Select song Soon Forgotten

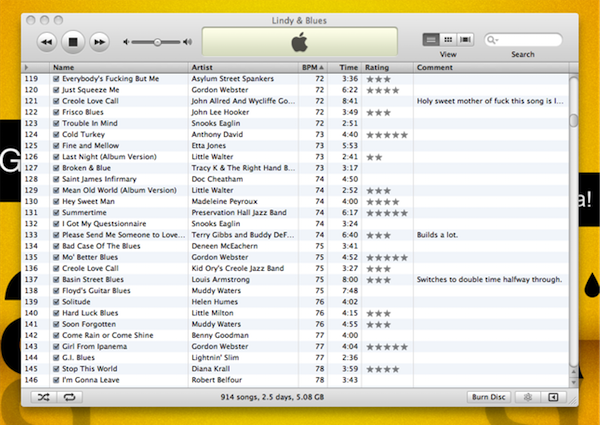click(x=89, y=324)
